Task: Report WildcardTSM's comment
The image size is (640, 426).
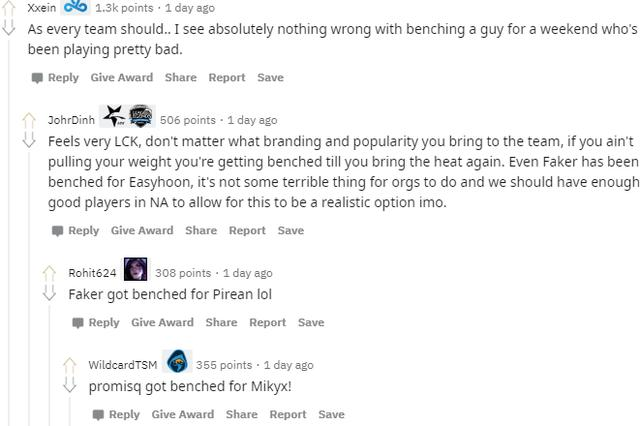Action: click(288, 414)
